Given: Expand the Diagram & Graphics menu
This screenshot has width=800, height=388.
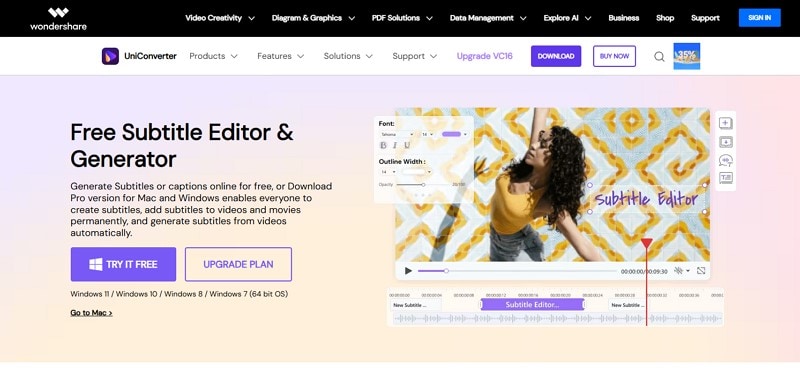Looking at the screenshot, I should coord(313,18).
